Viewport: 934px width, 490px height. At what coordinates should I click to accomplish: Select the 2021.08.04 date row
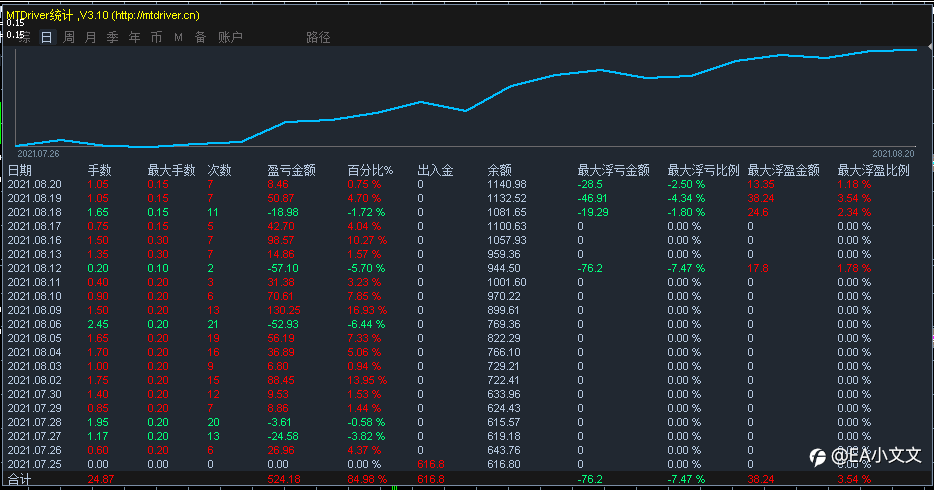tap(35, 352)
